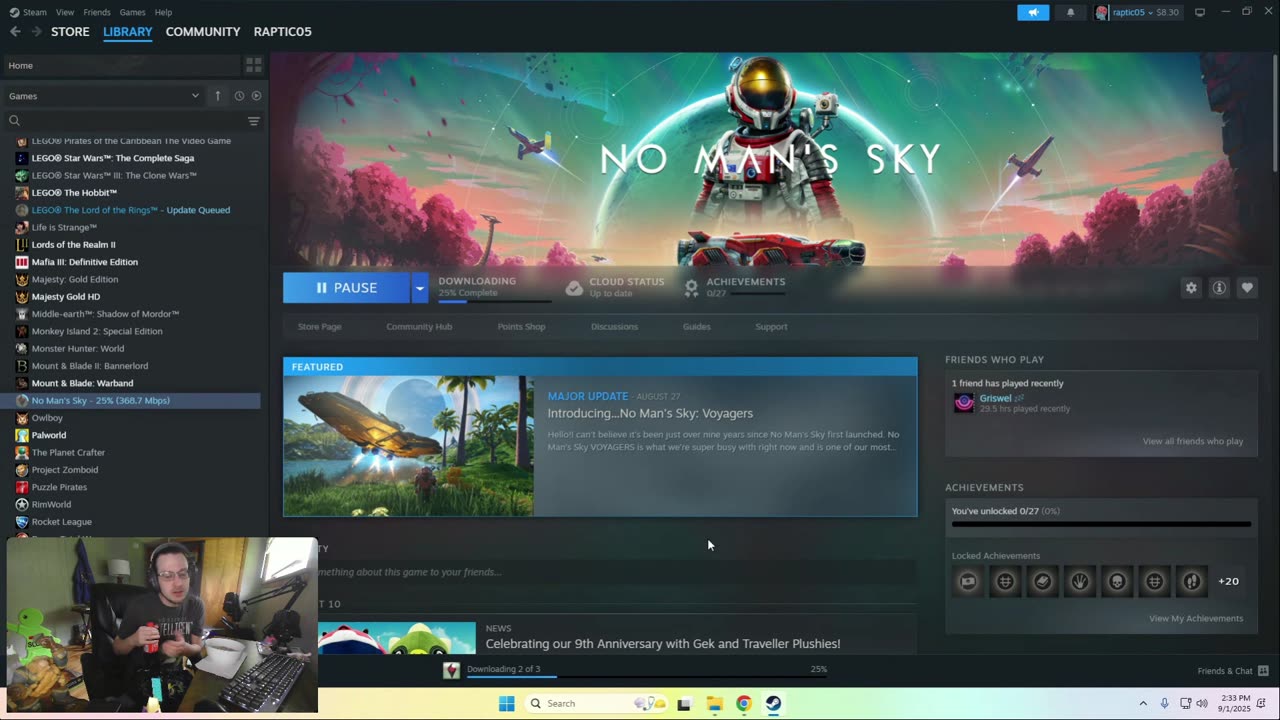Click the Achievements gear badge icon
Viewport: 1280px width, 720px height.
coord(691,288)
